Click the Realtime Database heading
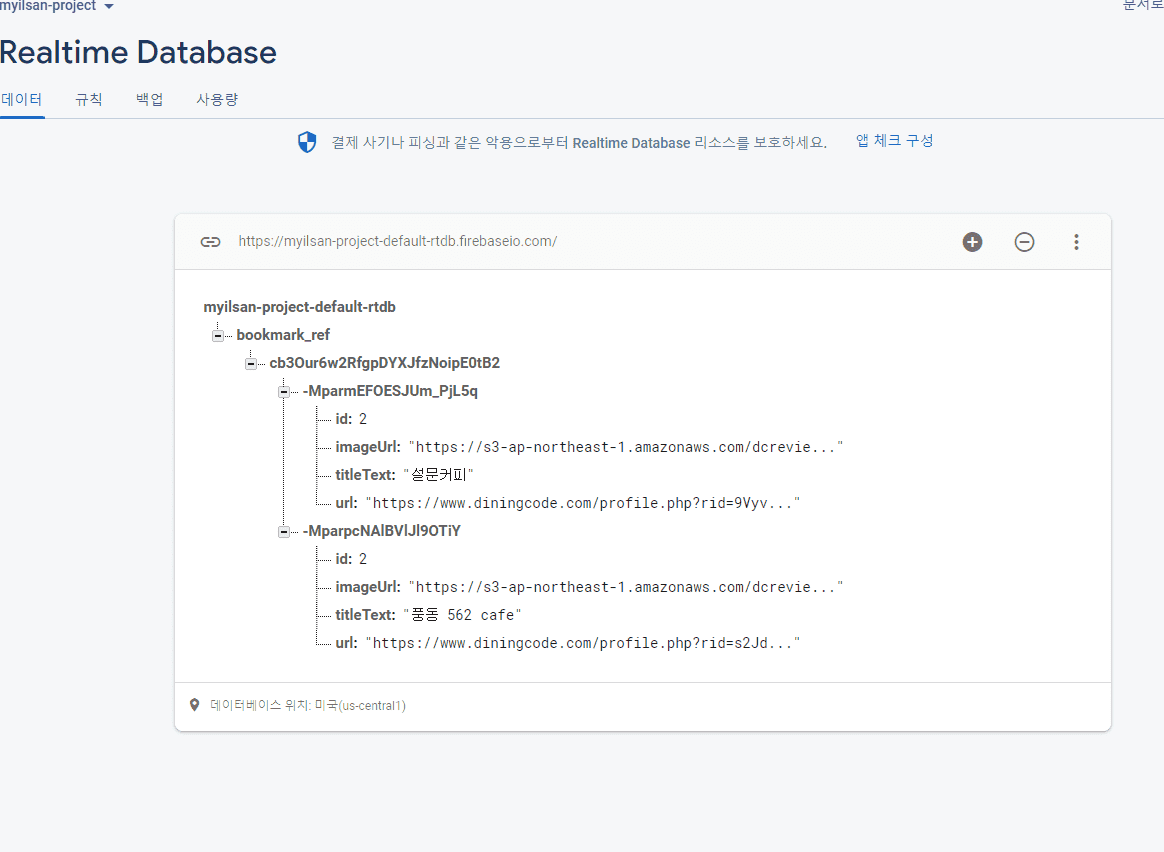1164x852 pixels. coord(138,52)
